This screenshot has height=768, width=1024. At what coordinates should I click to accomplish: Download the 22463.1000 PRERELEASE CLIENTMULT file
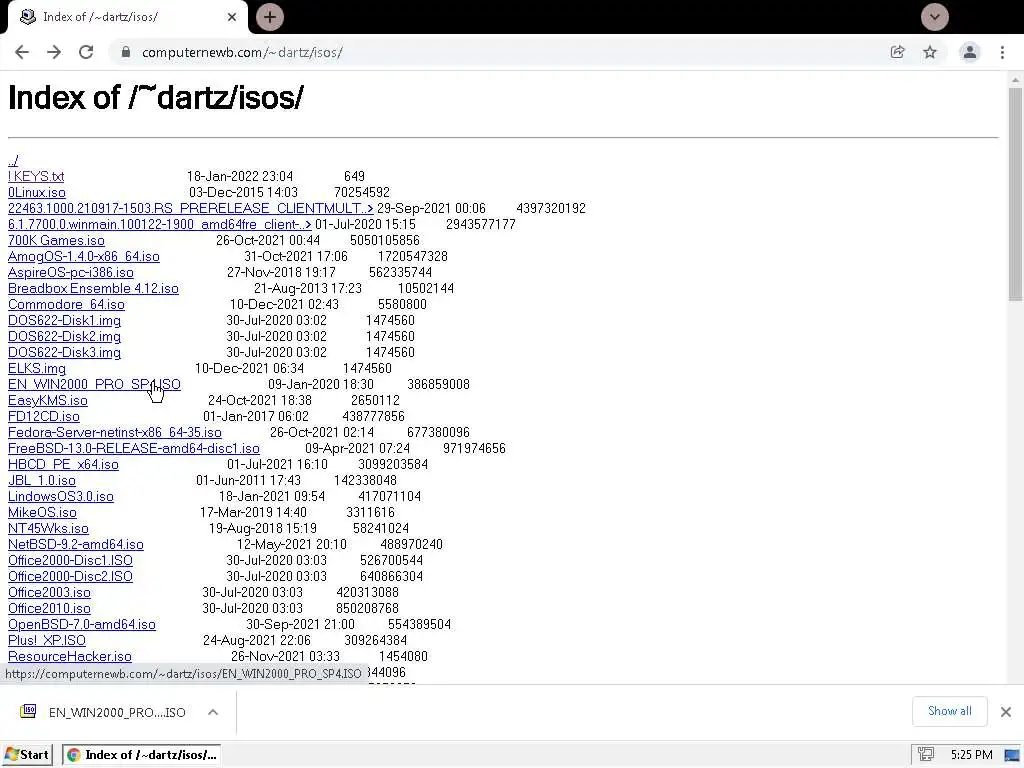tap(191, 208)
